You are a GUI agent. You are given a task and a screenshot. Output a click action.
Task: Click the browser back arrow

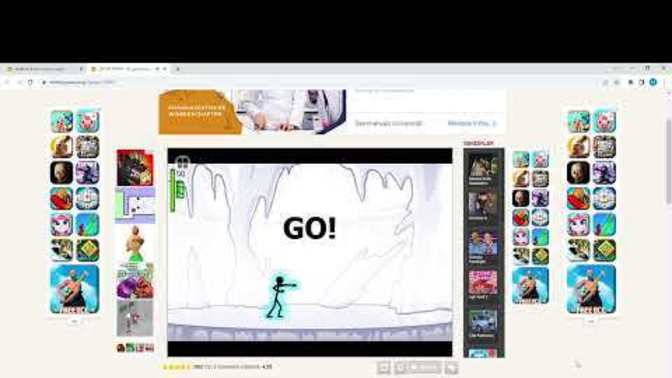[x=7, y=82]
